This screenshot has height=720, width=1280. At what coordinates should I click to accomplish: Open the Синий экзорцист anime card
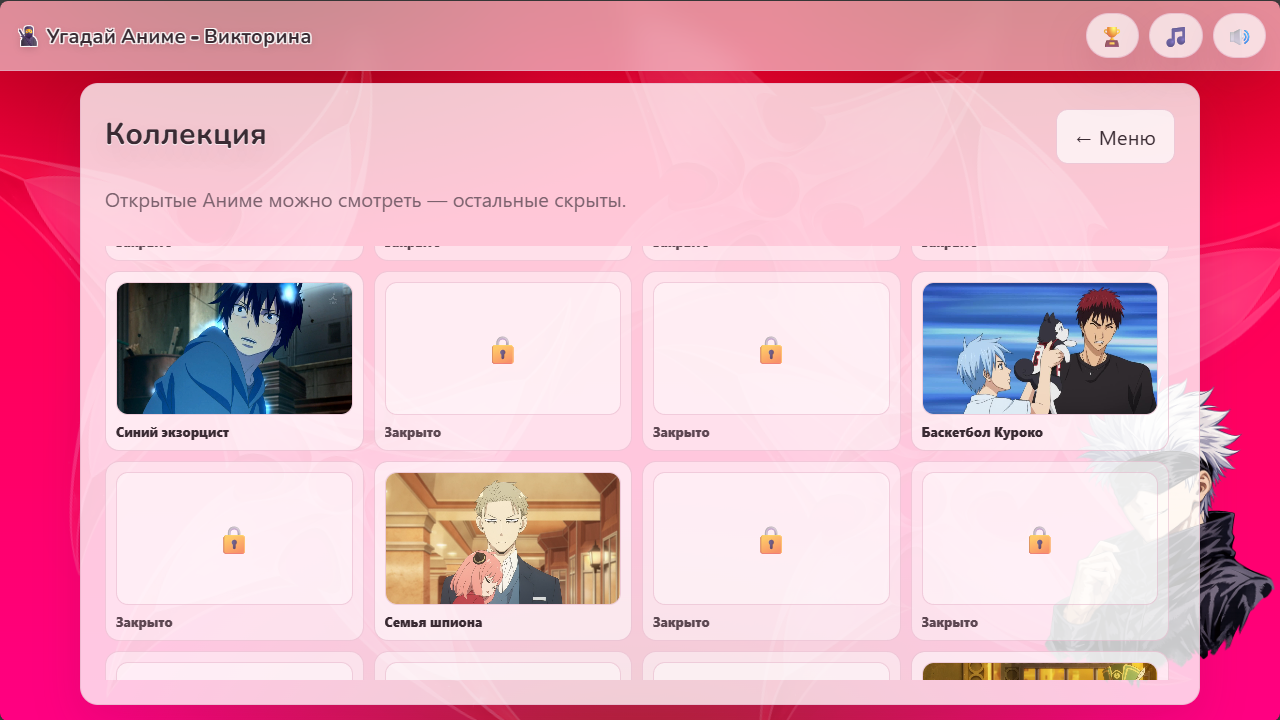(x=234, y=348)
